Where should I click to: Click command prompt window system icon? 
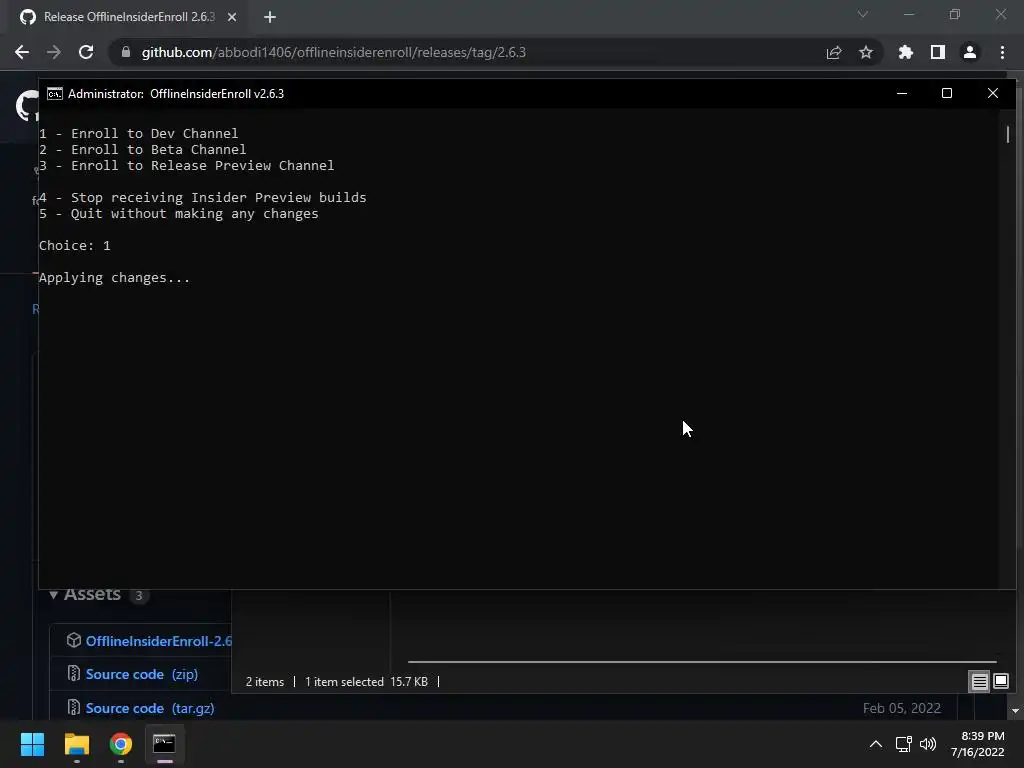pyautogui.click(x=55, y=94)
